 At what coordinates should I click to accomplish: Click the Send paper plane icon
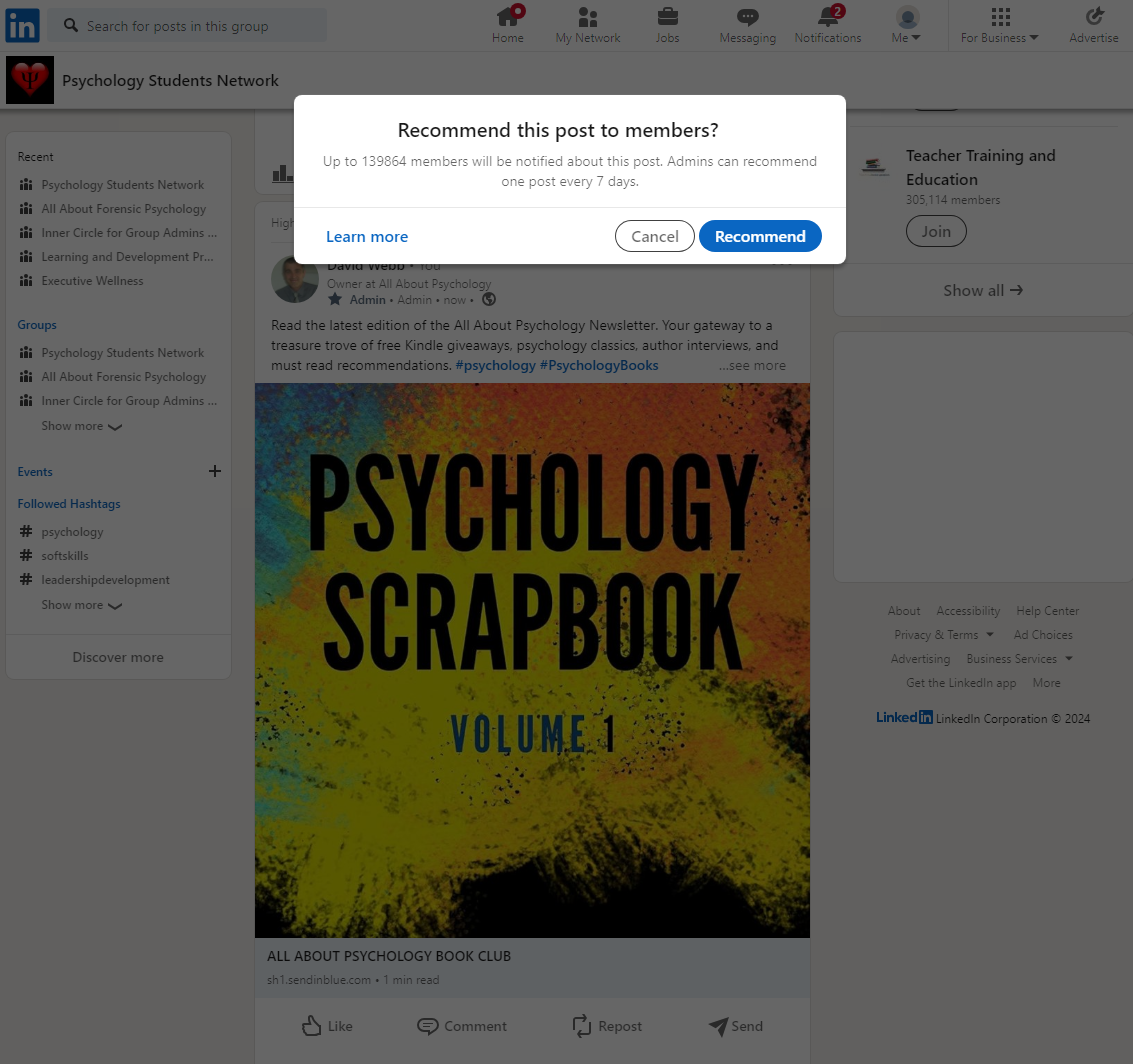point(718,1026)
